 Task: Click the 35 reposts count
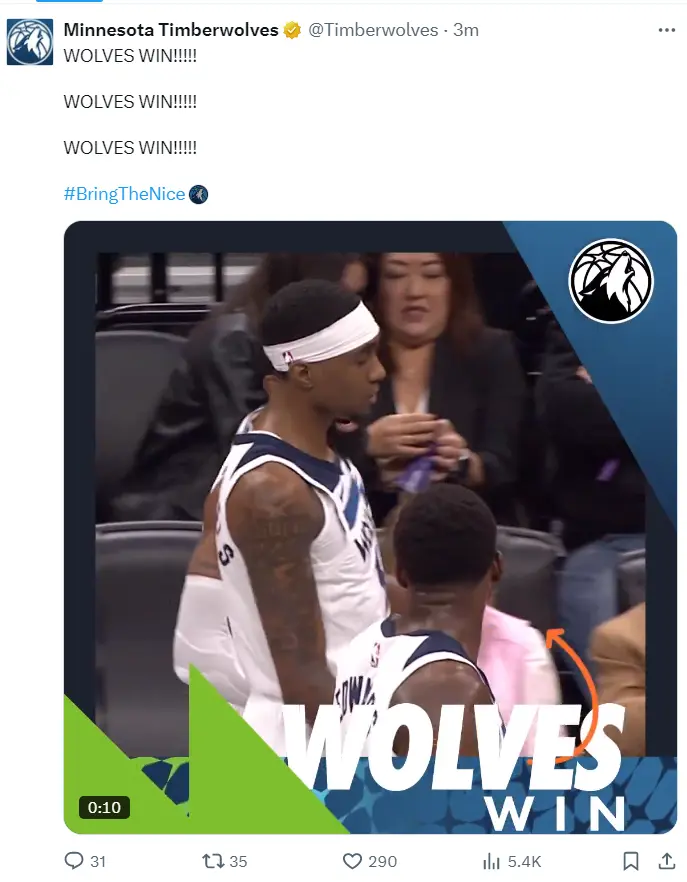238,861
